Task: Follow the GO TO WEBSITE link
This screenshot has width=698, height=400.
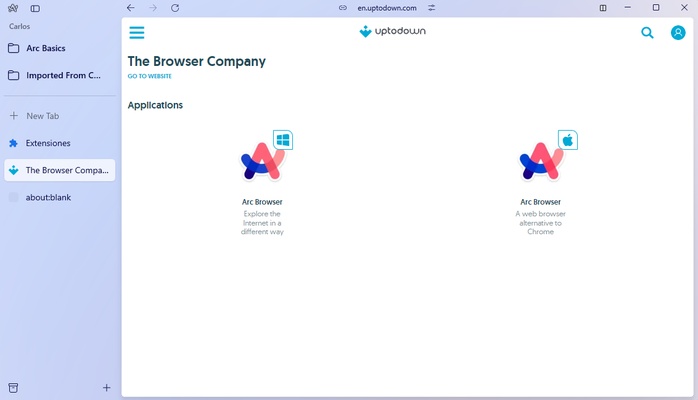Action: click(x=150, y=76)
